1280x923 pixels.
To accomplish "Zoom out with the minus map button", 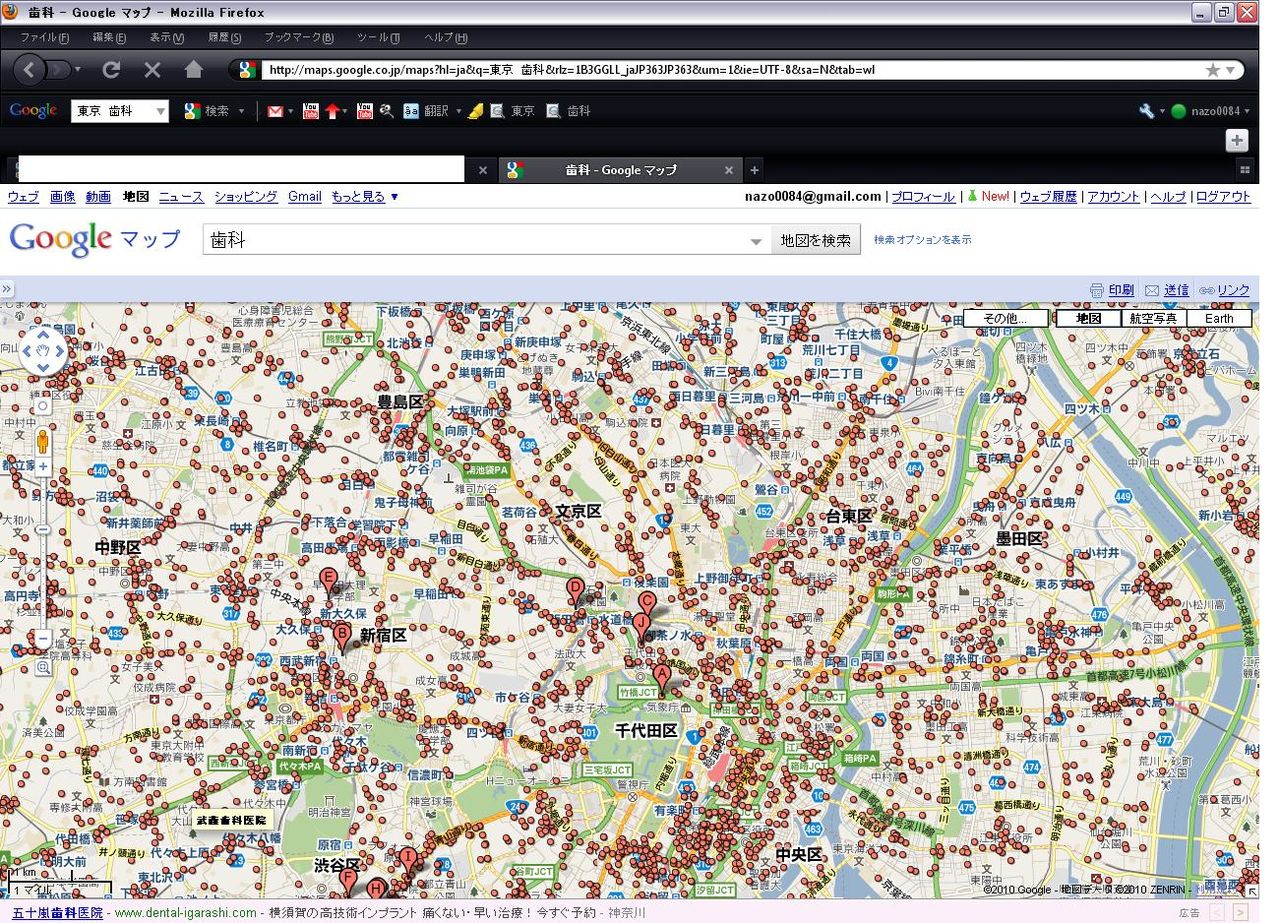I will click(43, 639).
